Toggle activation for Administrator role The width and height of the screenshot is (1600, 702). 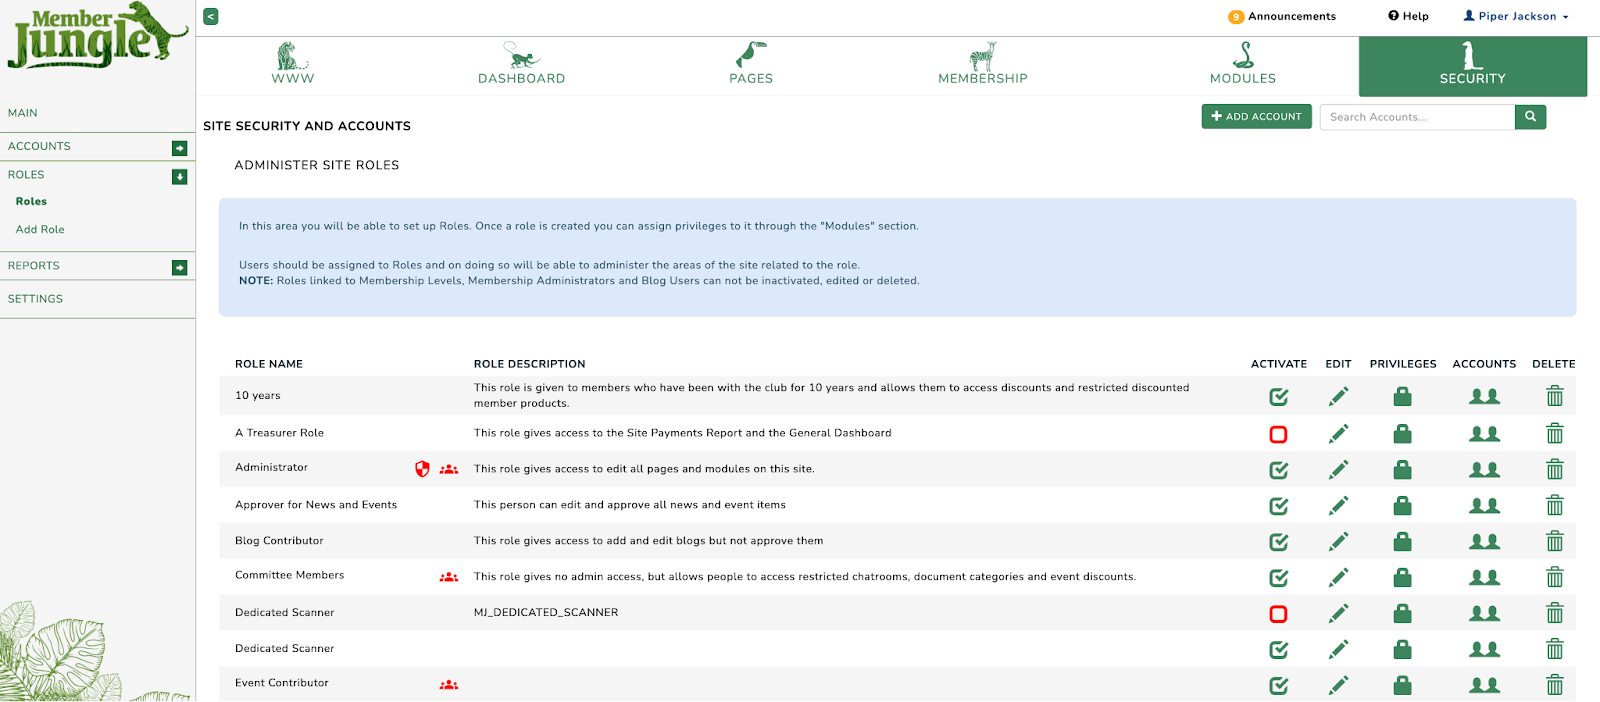(x=1278, y=470)
